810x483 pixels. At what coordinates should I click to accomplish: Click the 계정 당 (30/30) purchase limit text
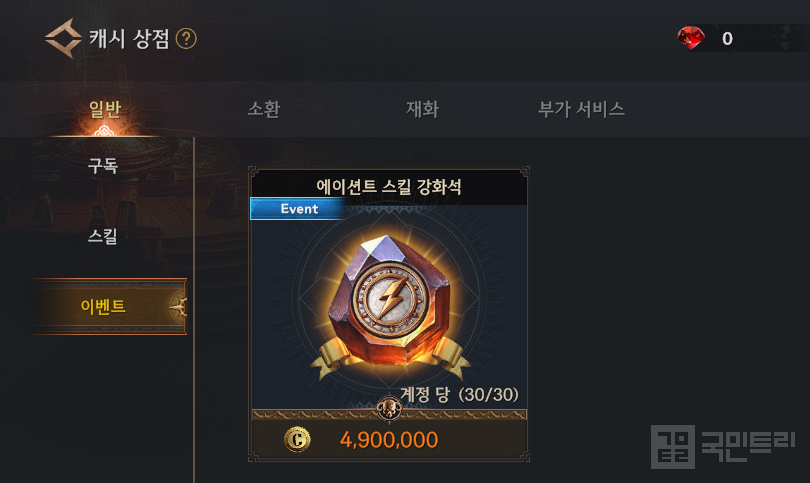[459, 395]
